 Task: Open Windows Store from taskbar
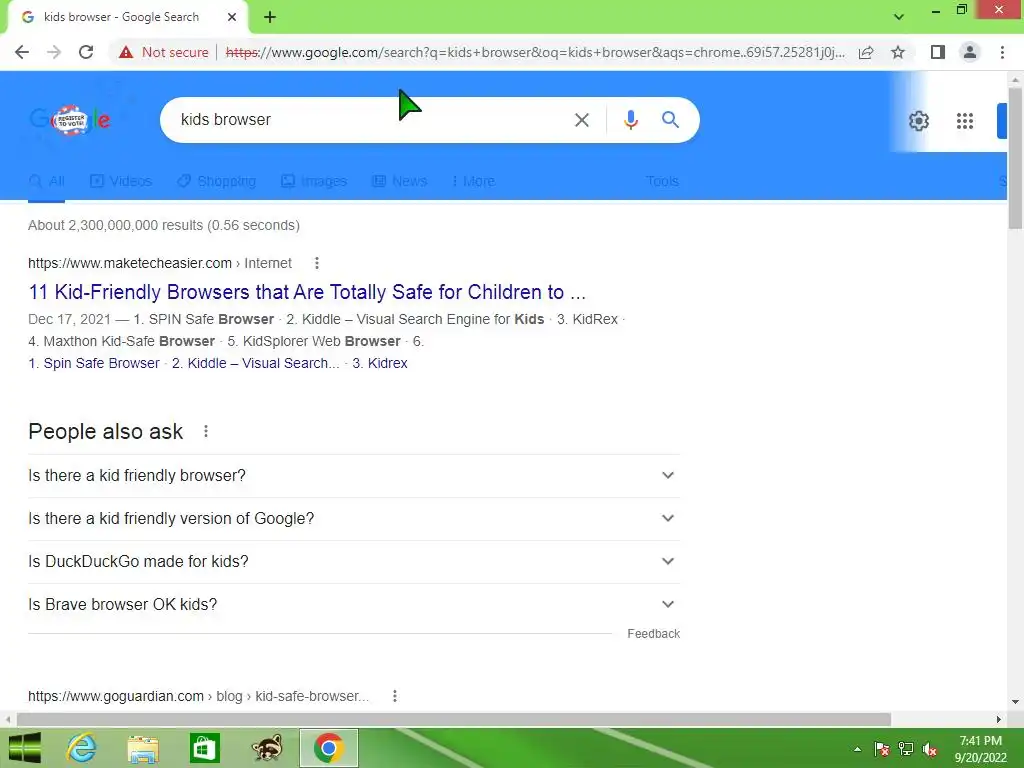(204, 748)
